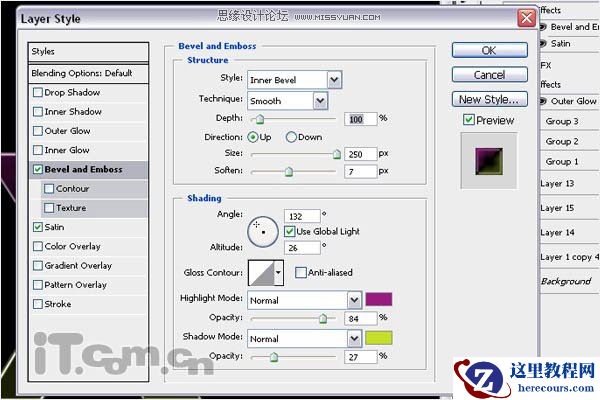
Task: Click the Highlight Opacity field showing 84
Action: 361,318
